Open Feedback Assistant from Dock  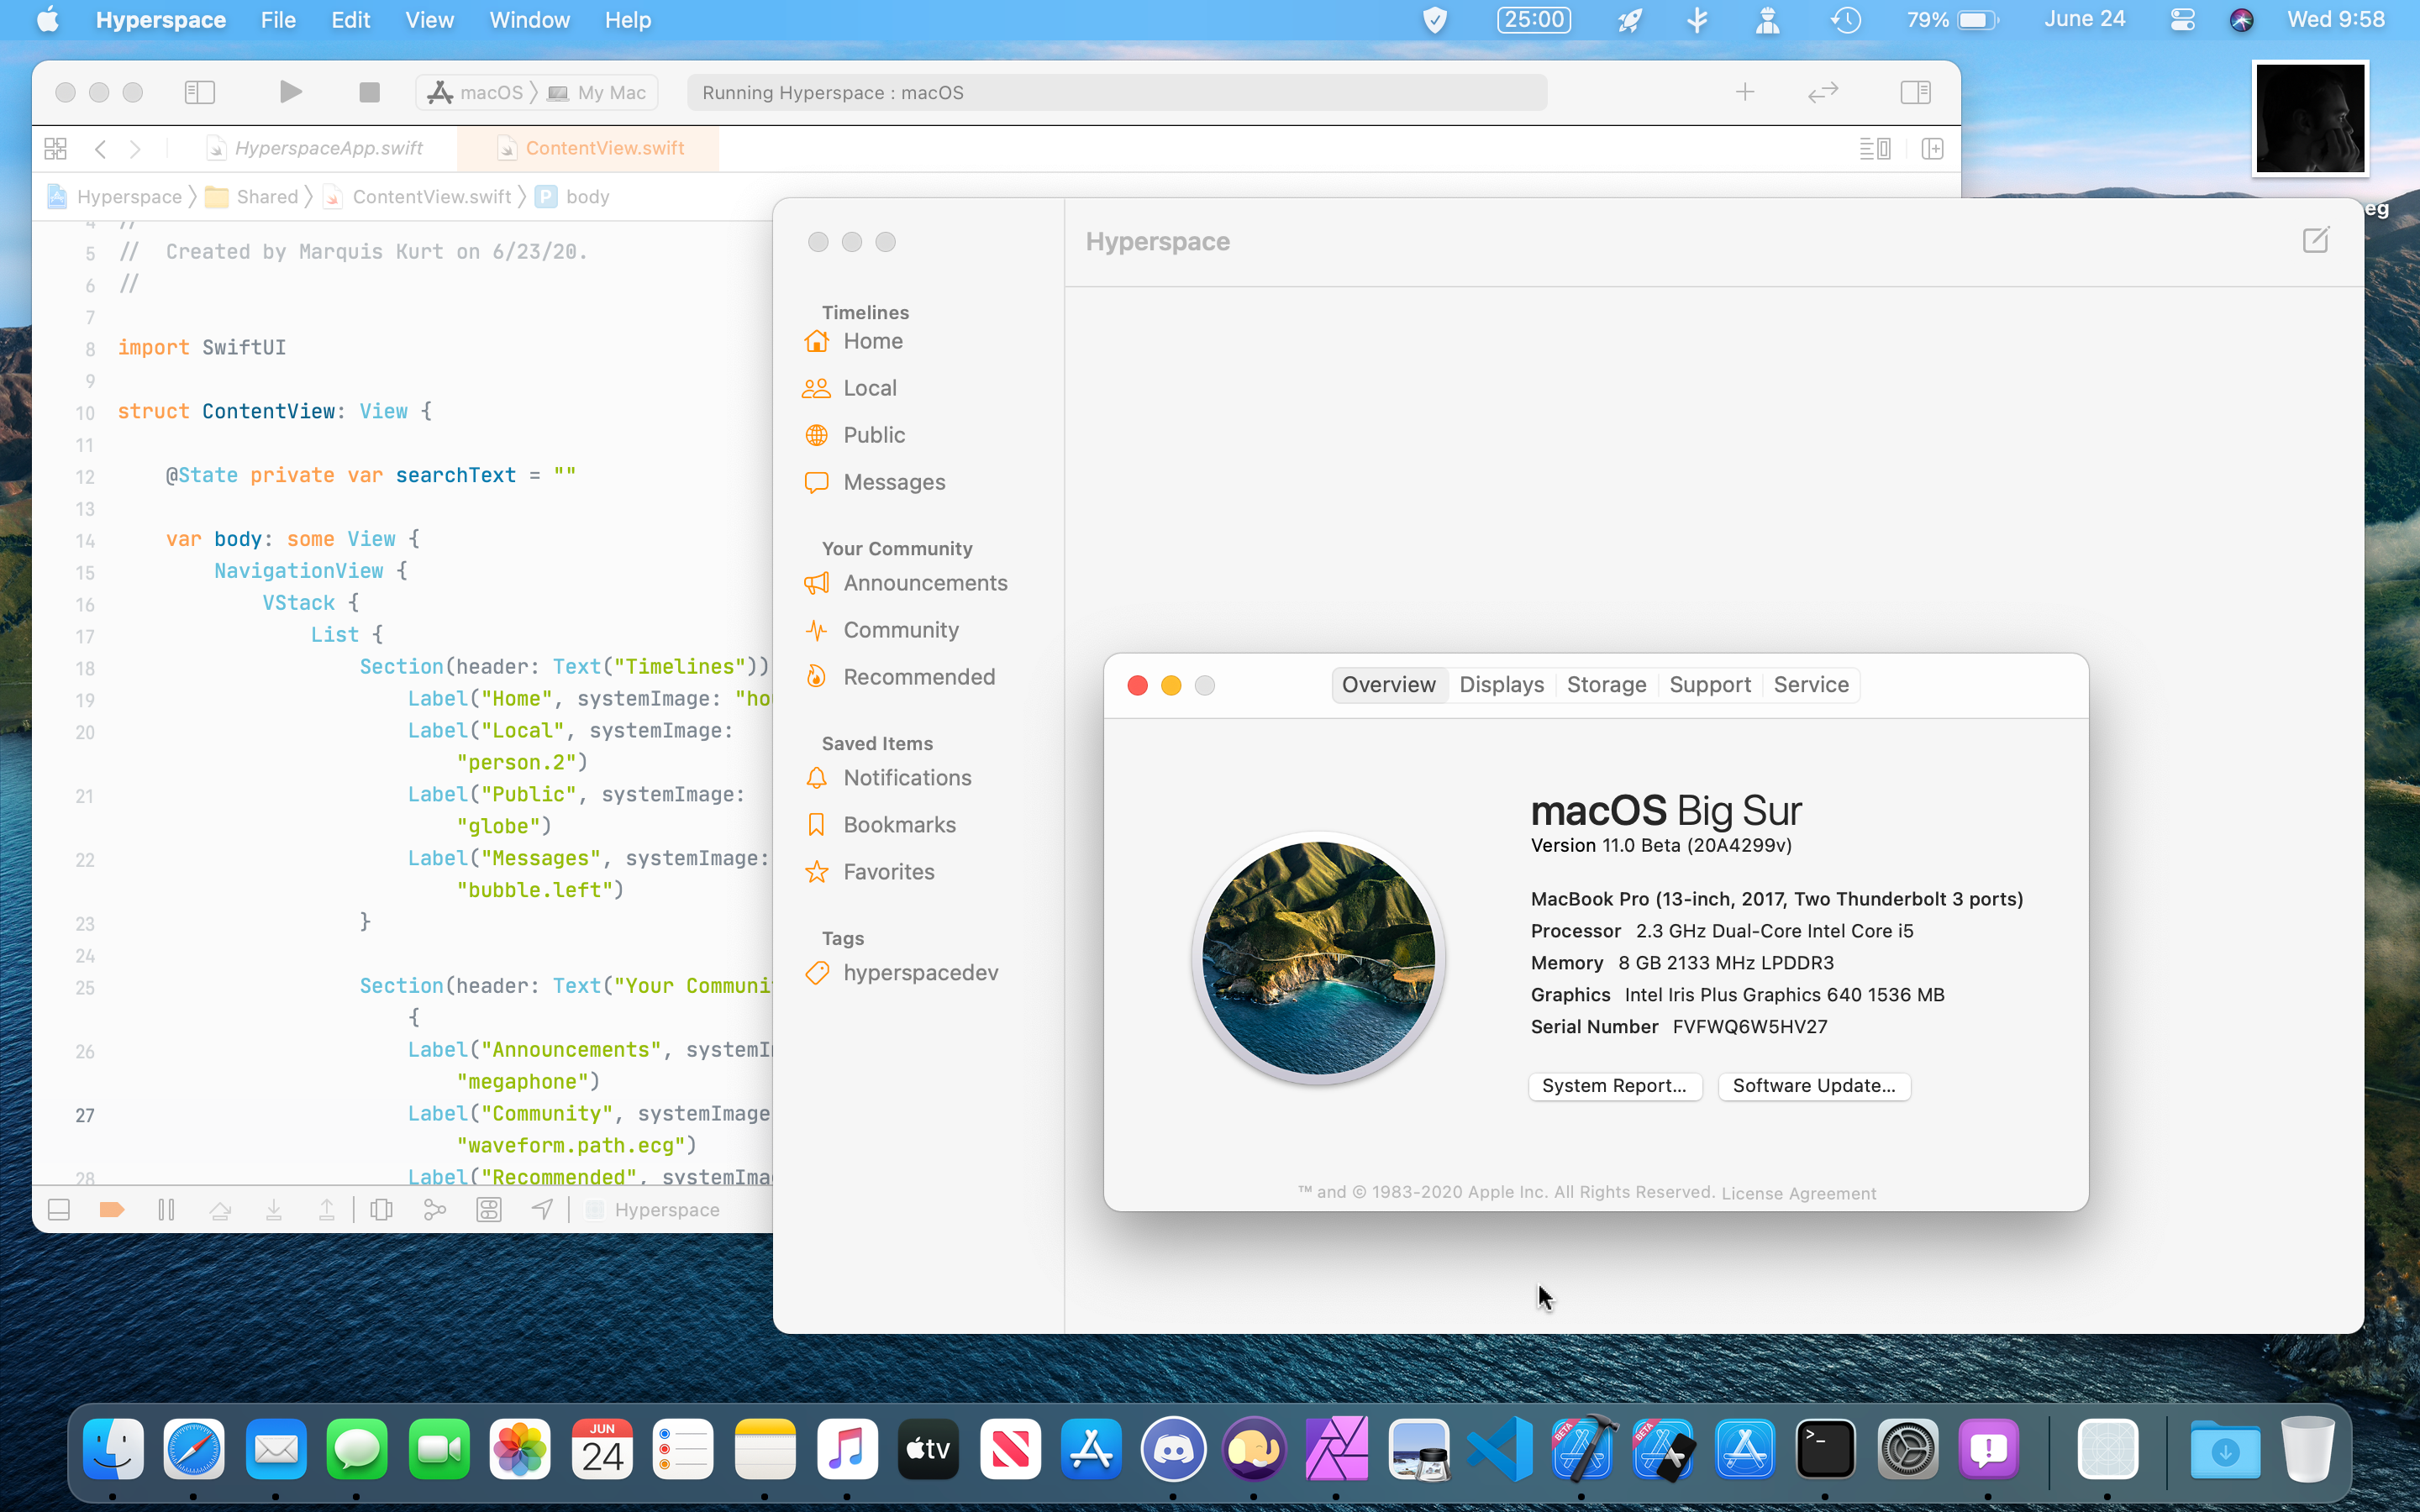1989,1448
